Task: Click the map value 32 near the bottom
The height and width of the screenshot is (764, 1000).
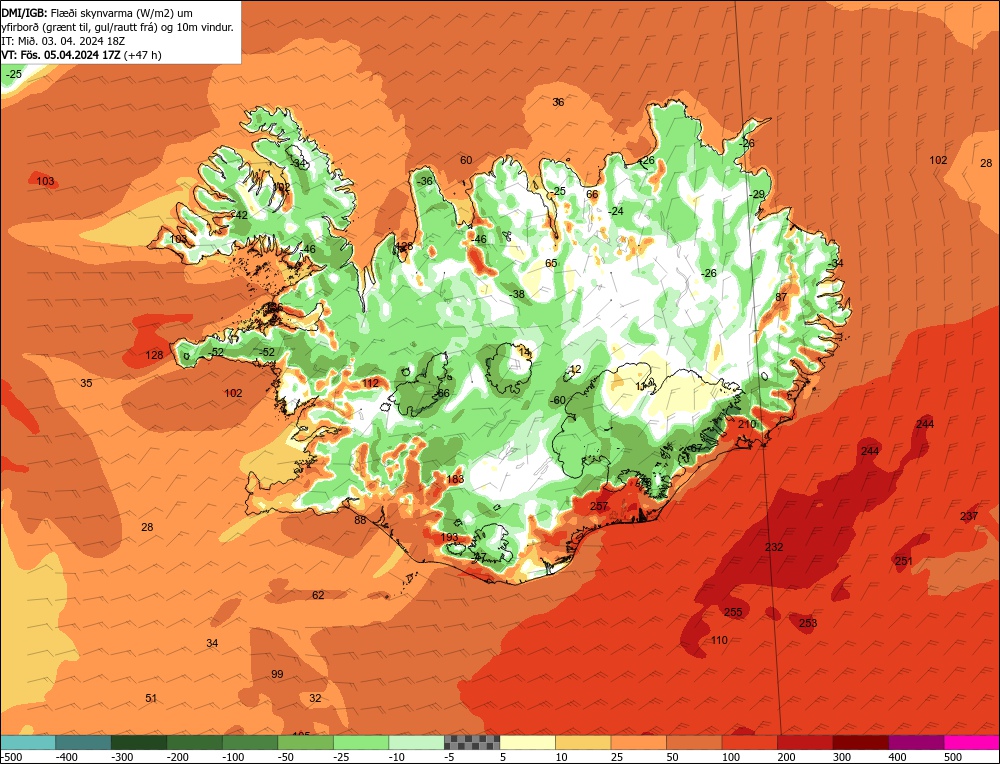Action: coord(316,698)
